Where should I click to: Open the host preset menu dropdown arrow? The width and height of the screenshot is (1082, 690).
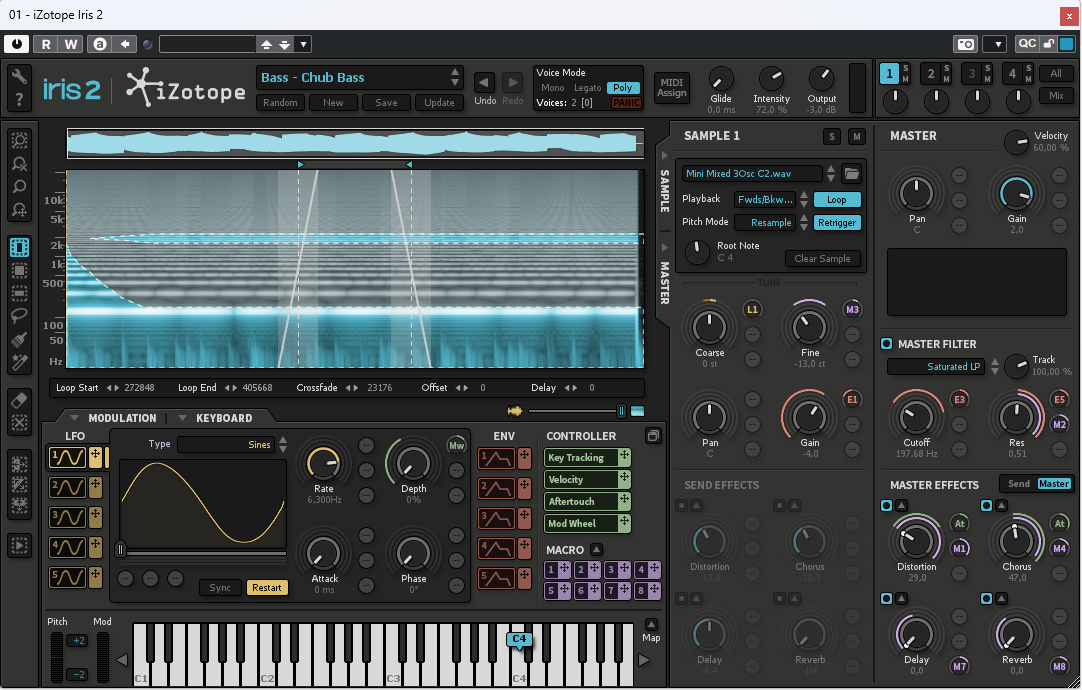[x=303, y=44]
